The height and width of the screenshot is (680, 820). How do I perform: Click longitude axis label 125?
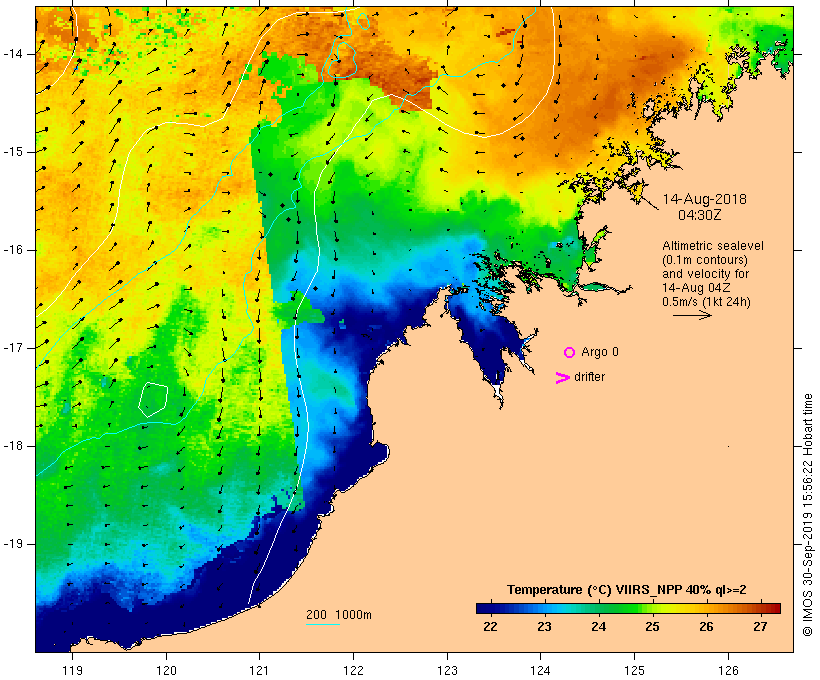click(x=635, y=670)
